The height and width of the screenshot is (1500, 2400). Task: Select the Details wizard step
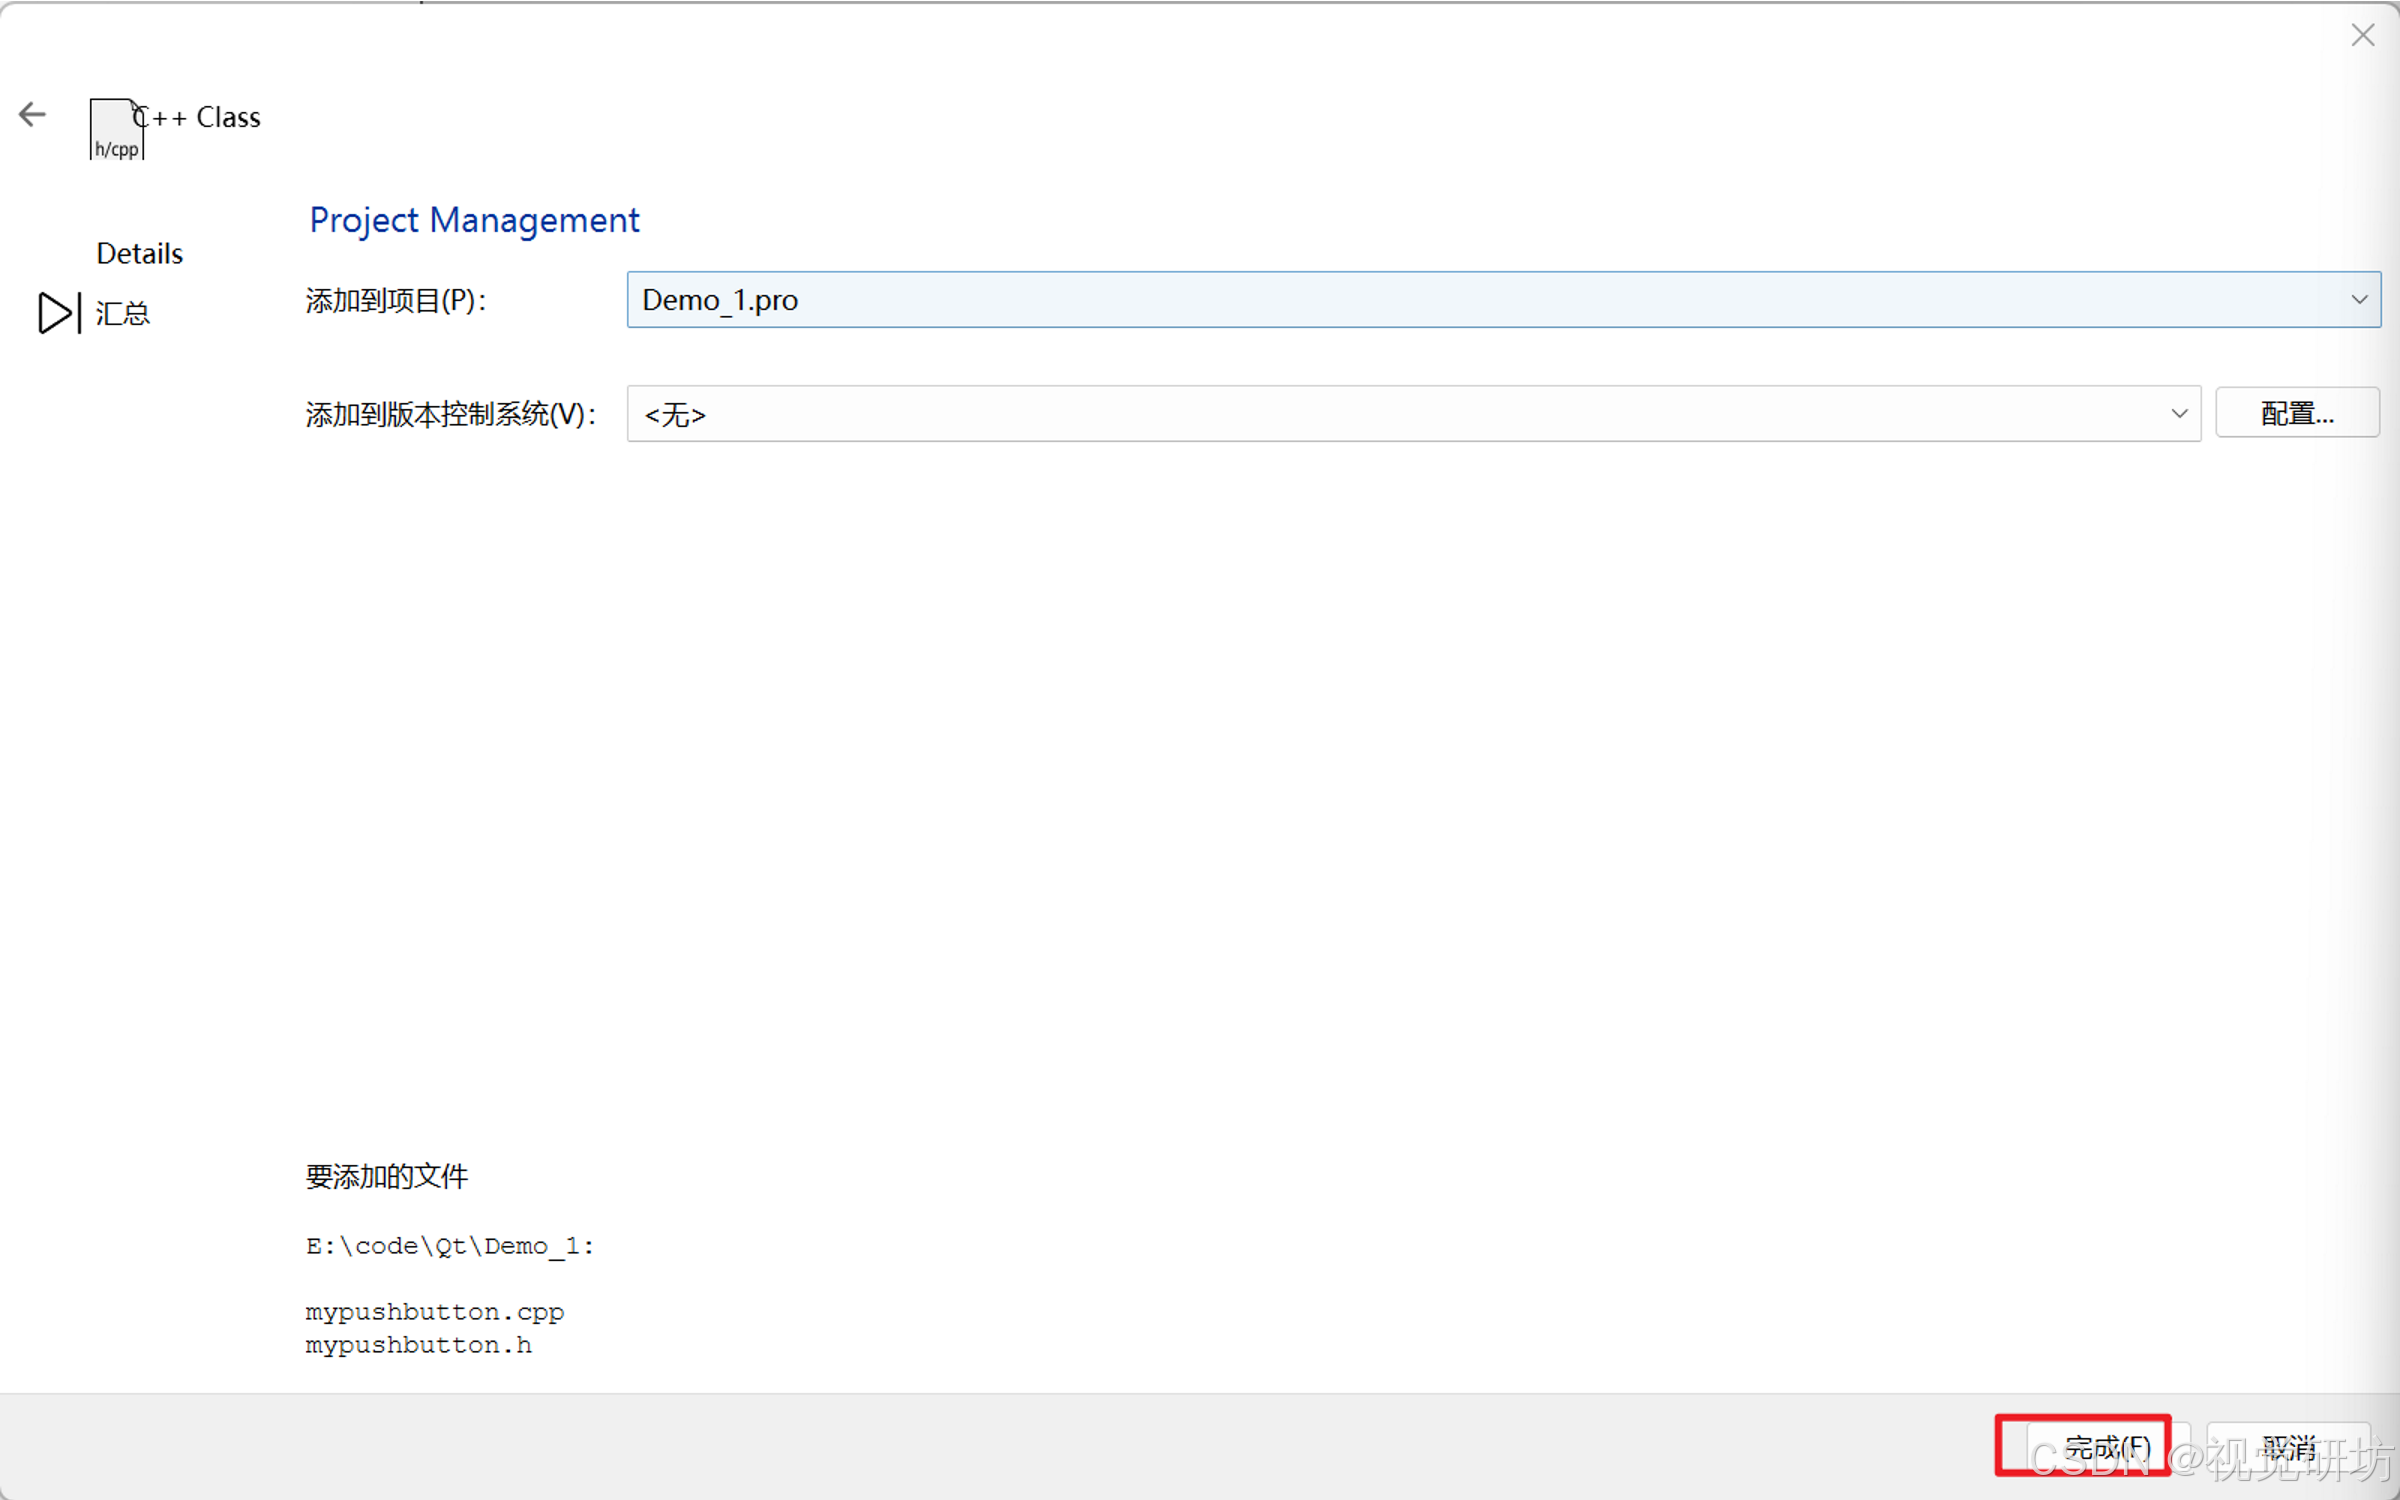tap(139, 254)
